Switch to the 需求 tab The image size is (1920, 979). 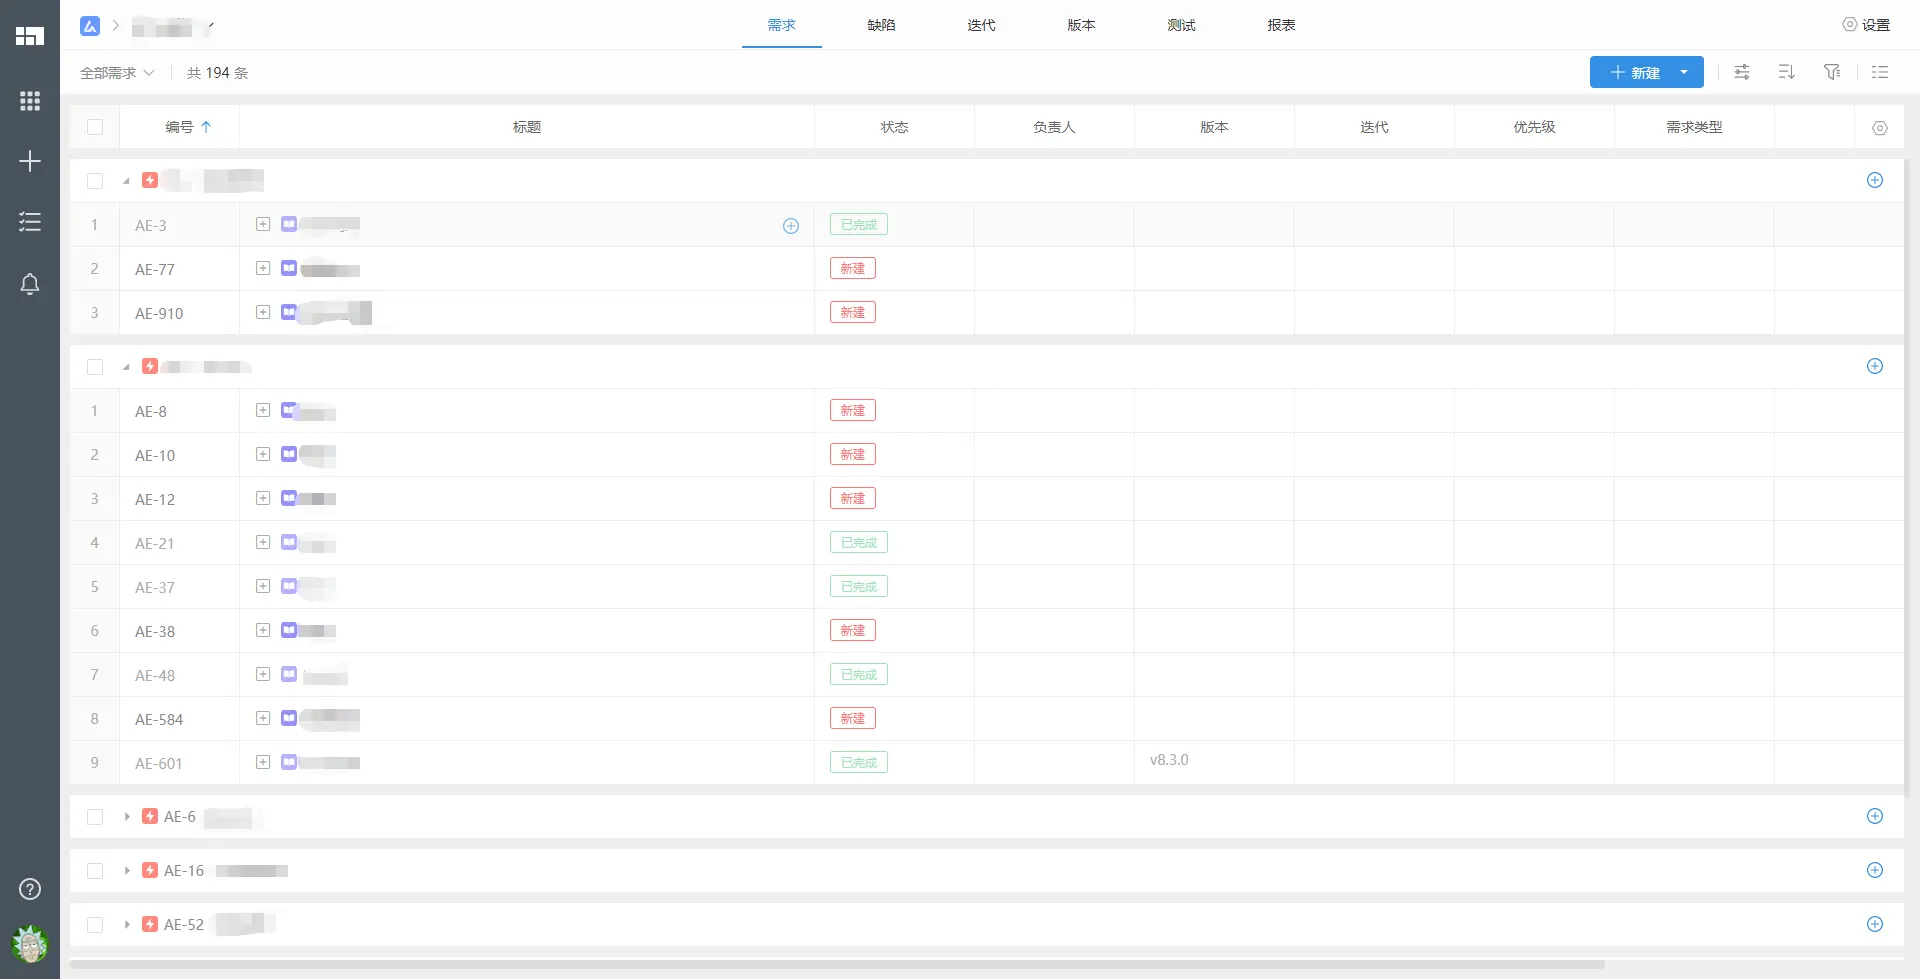pos(782,25)
